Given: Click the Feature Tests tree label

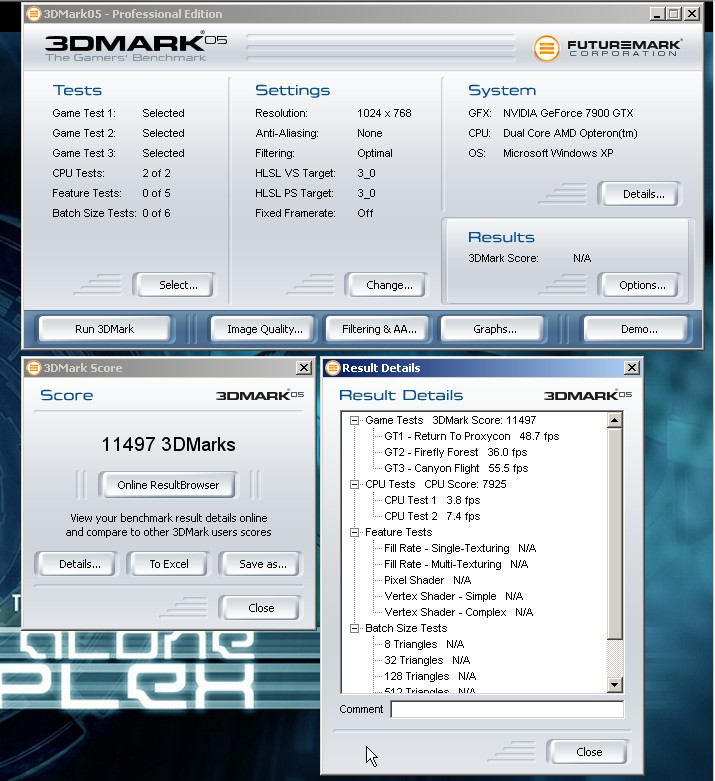Looking at the screenshot, I should click(398, 532).
